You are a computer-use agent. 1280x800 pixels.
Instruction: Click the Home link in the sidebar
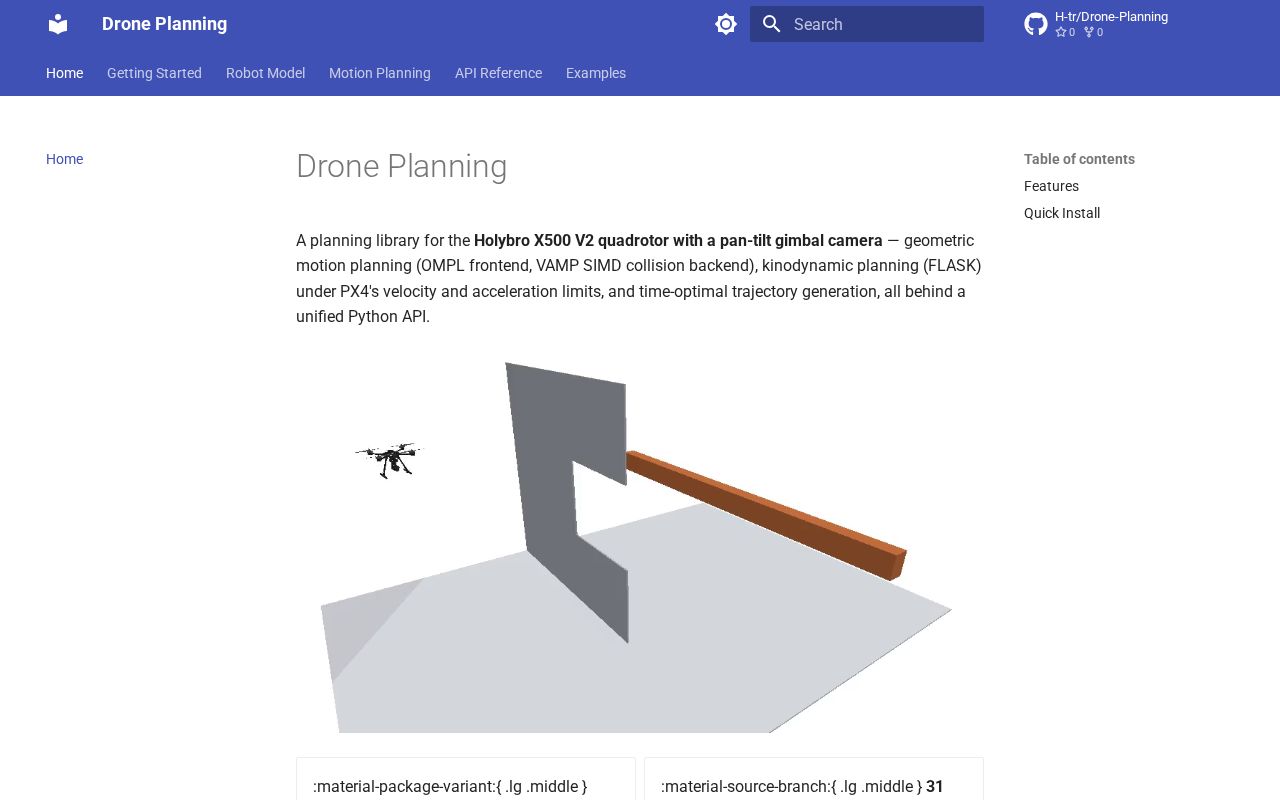(65, 159)
